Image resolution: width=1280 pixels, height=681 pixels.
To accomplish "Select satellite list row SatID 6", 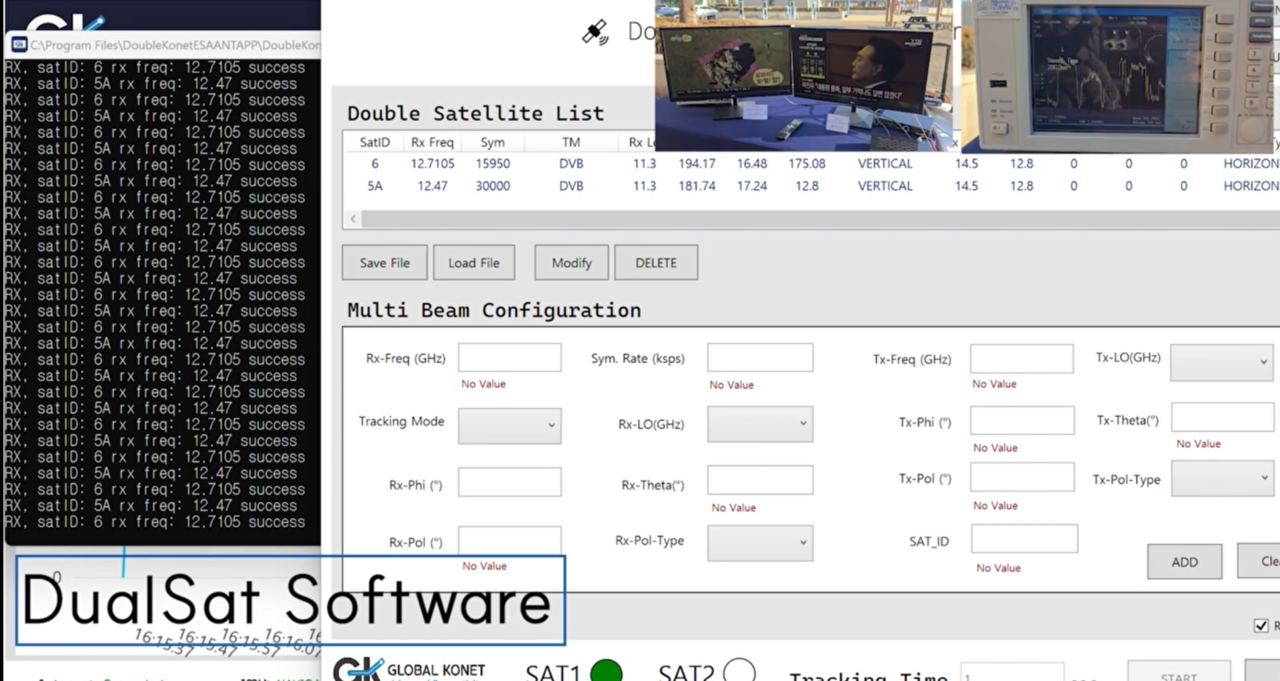I will pyautogui.click(x=811, y=164).
